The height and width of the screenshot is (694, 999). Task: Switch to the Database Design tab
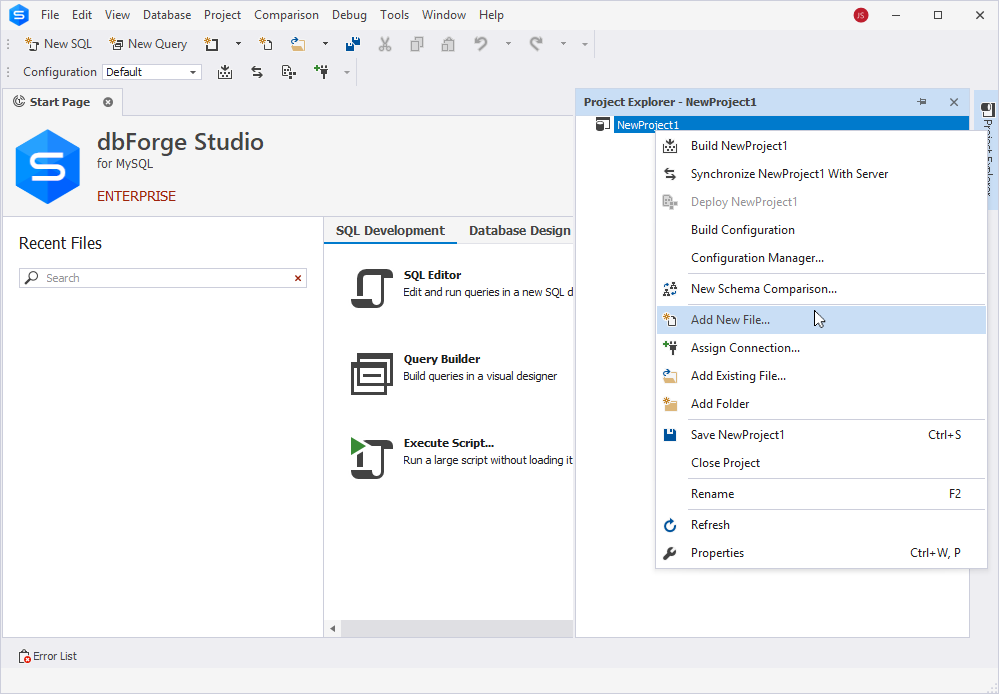coord(520,231)
